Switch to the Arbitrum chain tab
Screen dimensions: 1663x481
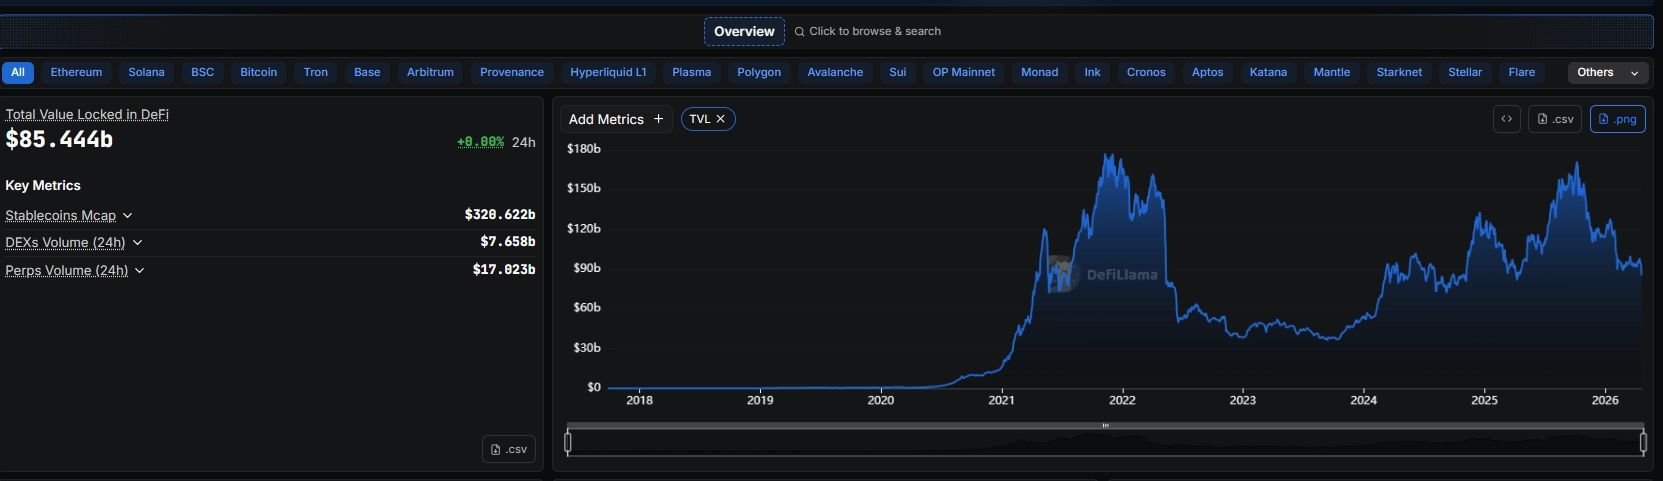[x=430, y=72]
